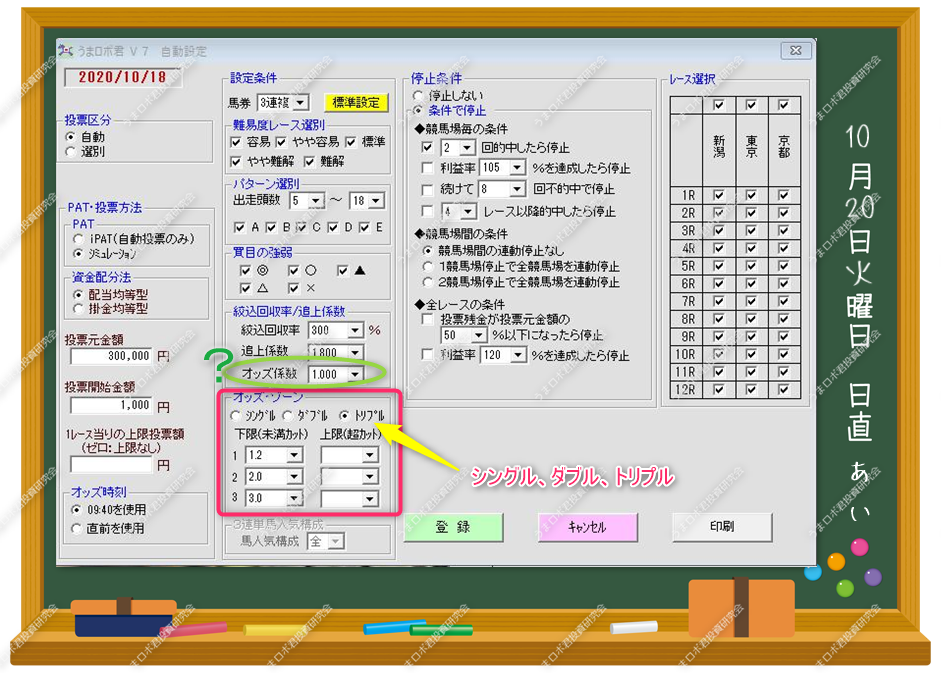
Task: Toggle 6R checkbox for 東京
Action: pyautogui.click(x=751, y=283)
